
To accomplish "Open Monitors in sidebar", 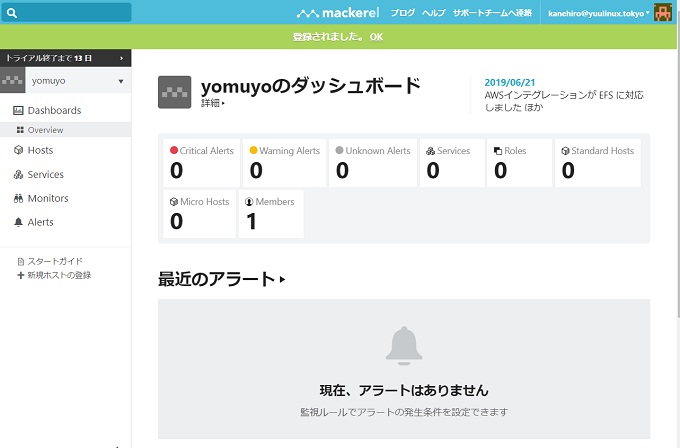I will (48, 198).
